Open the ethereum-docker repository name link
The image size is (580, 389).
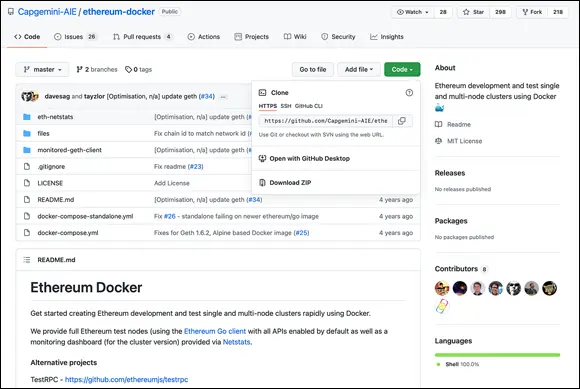[x=119, y=12]
